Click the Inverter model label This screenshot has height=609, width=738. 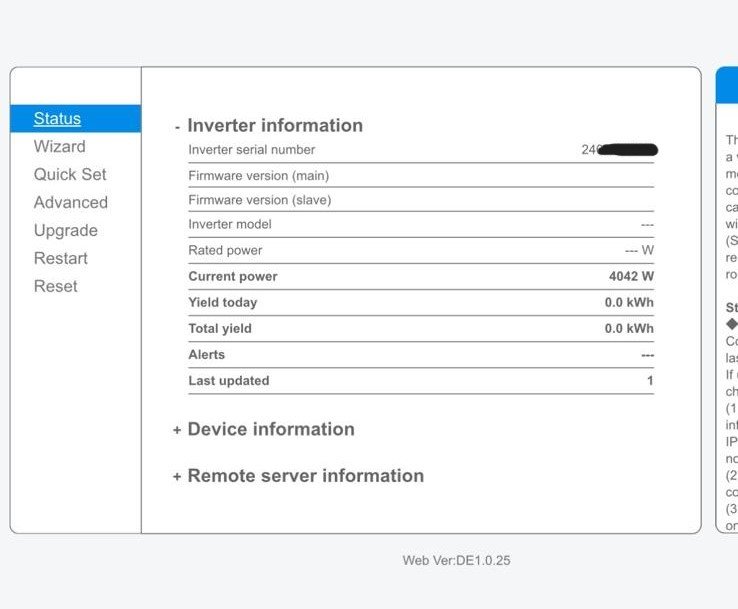pos(230,224)
